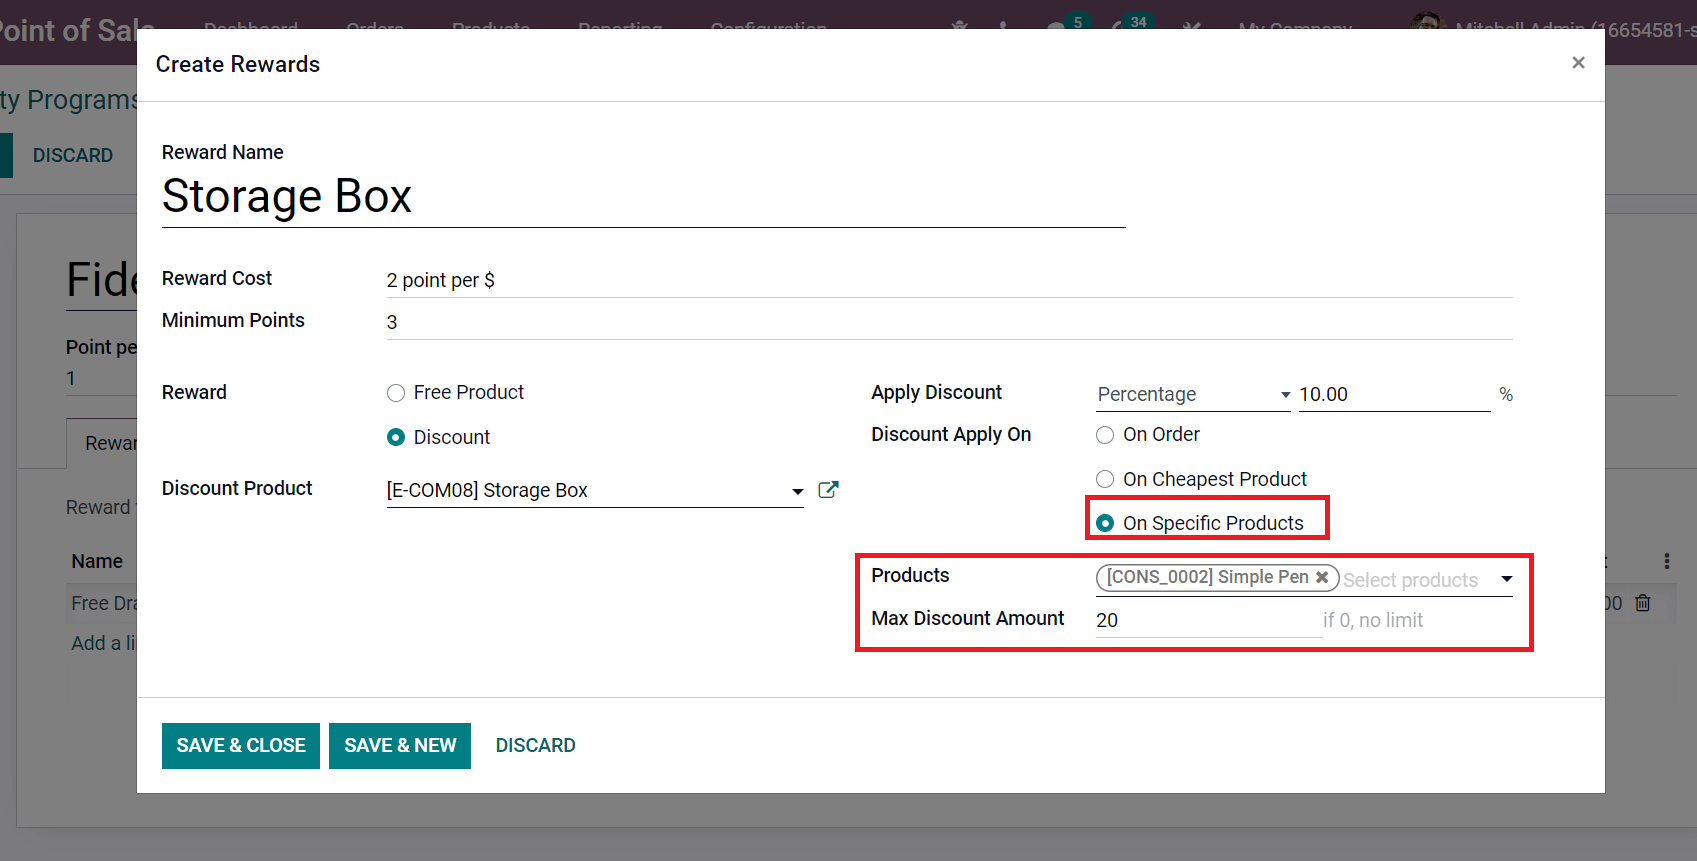Close the Create Rewards dialog

coord(1578,63)
